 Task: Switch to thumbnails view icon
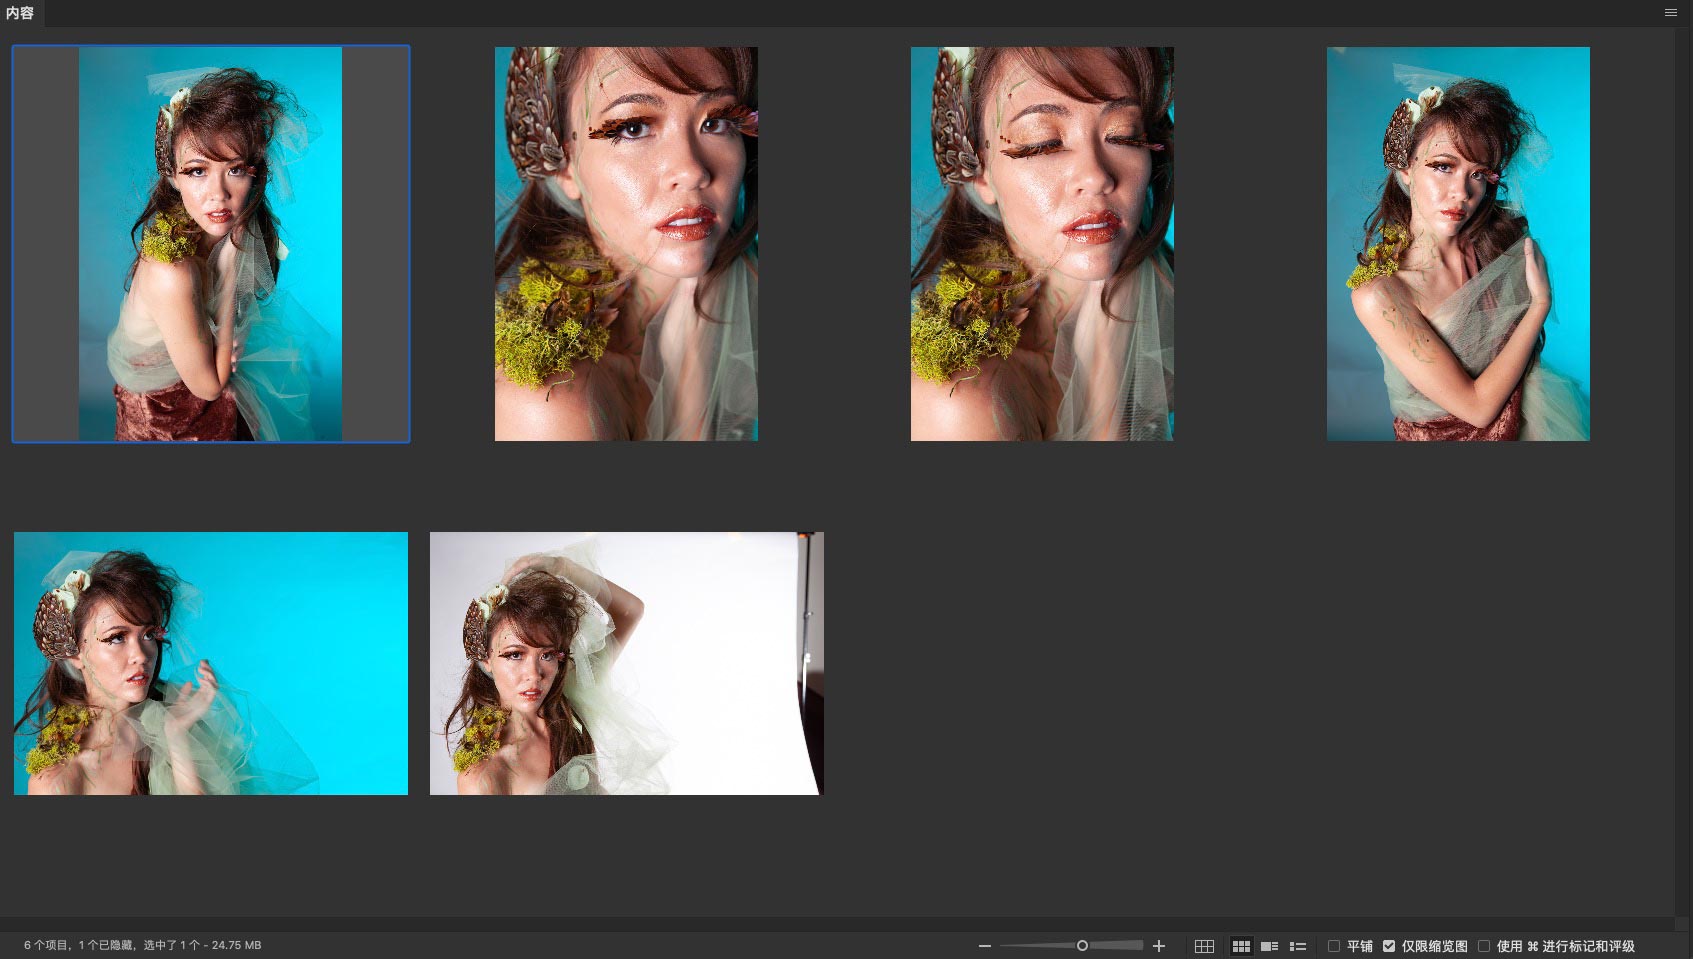coord(1241,946)
